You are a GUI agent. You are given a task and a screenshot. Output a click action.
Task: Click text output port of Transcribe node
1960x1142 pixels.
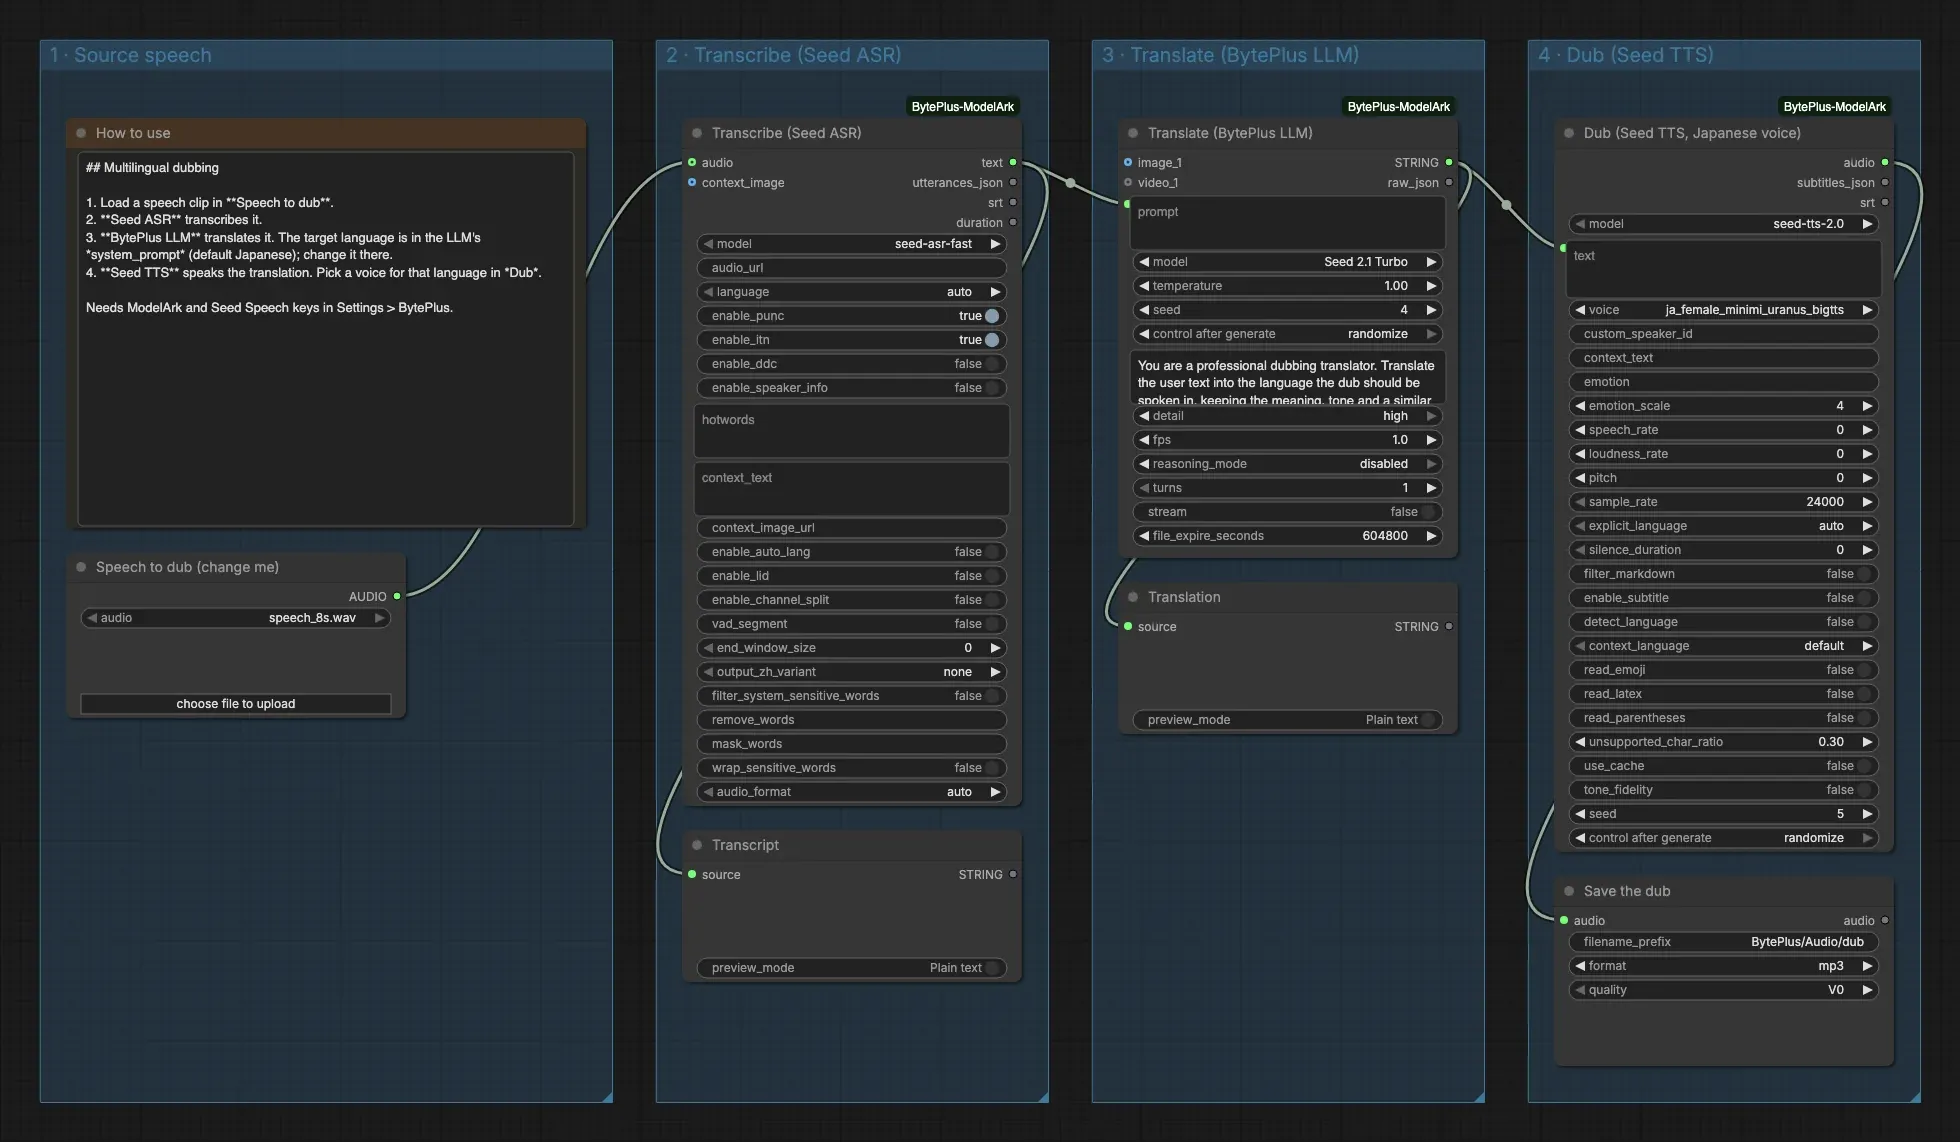point(1013,162)
